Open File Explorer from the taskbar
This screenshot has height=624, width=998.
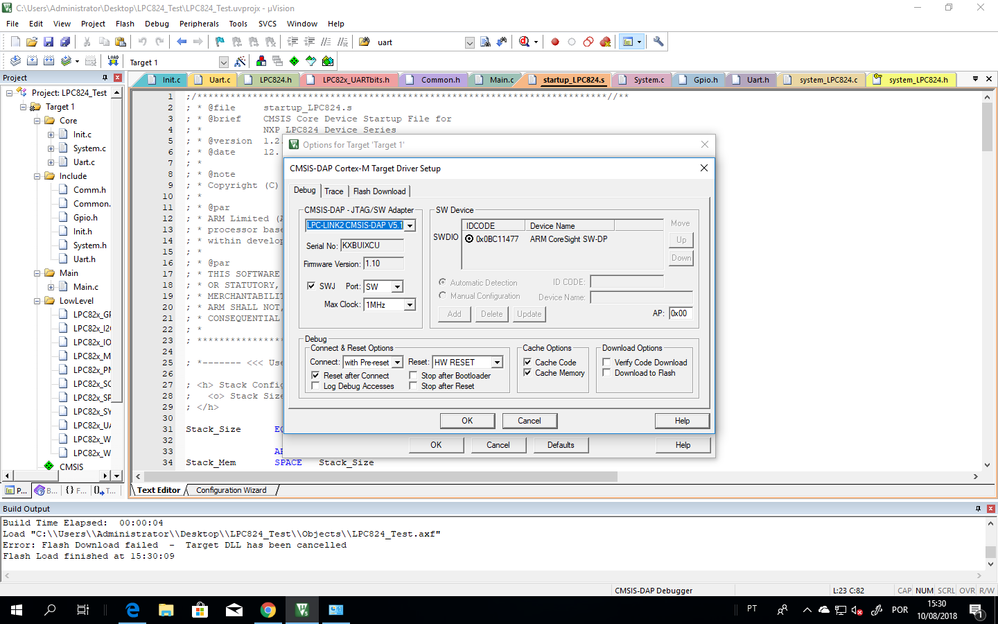click(166, 609)
